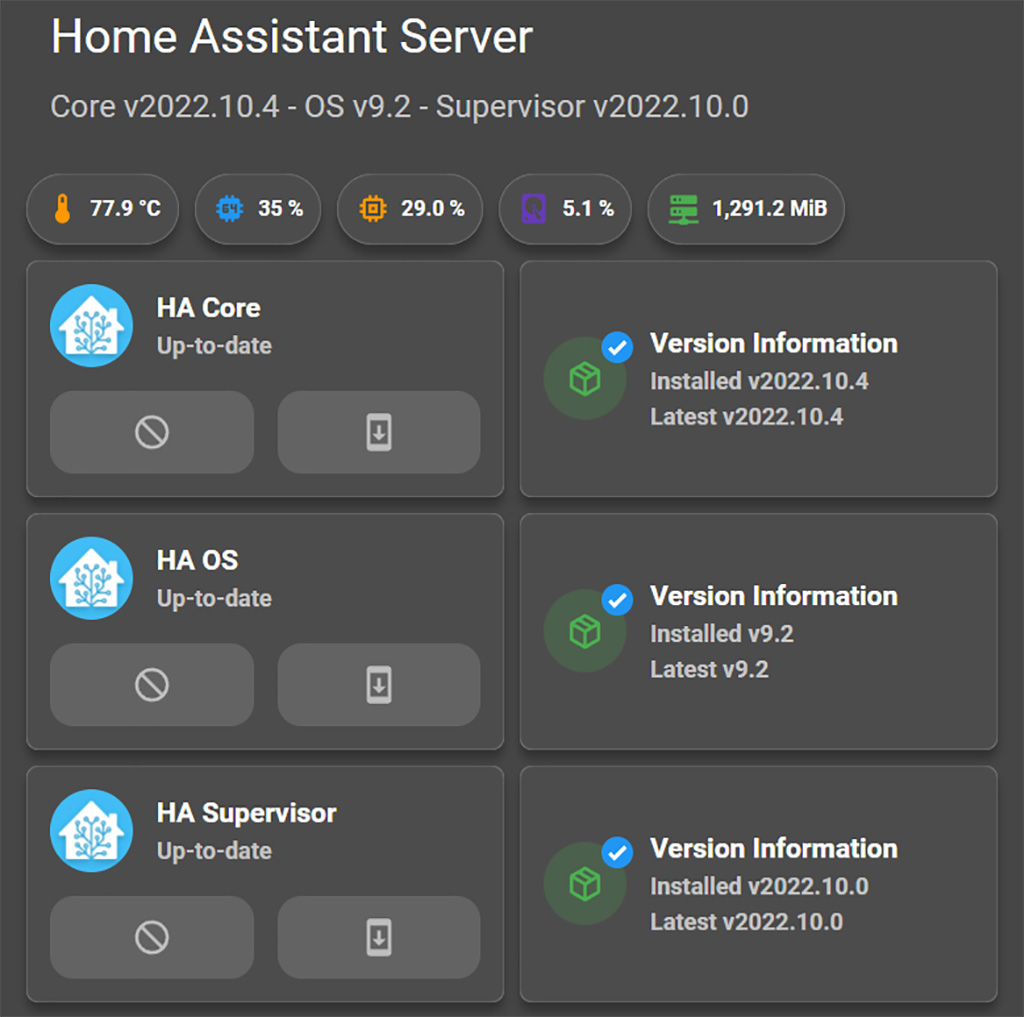The height and width of the screenshot is (1017, 1024).
Task: Click 'Version Information' title in Supervisor row
Action: click(x=774, y=849)
